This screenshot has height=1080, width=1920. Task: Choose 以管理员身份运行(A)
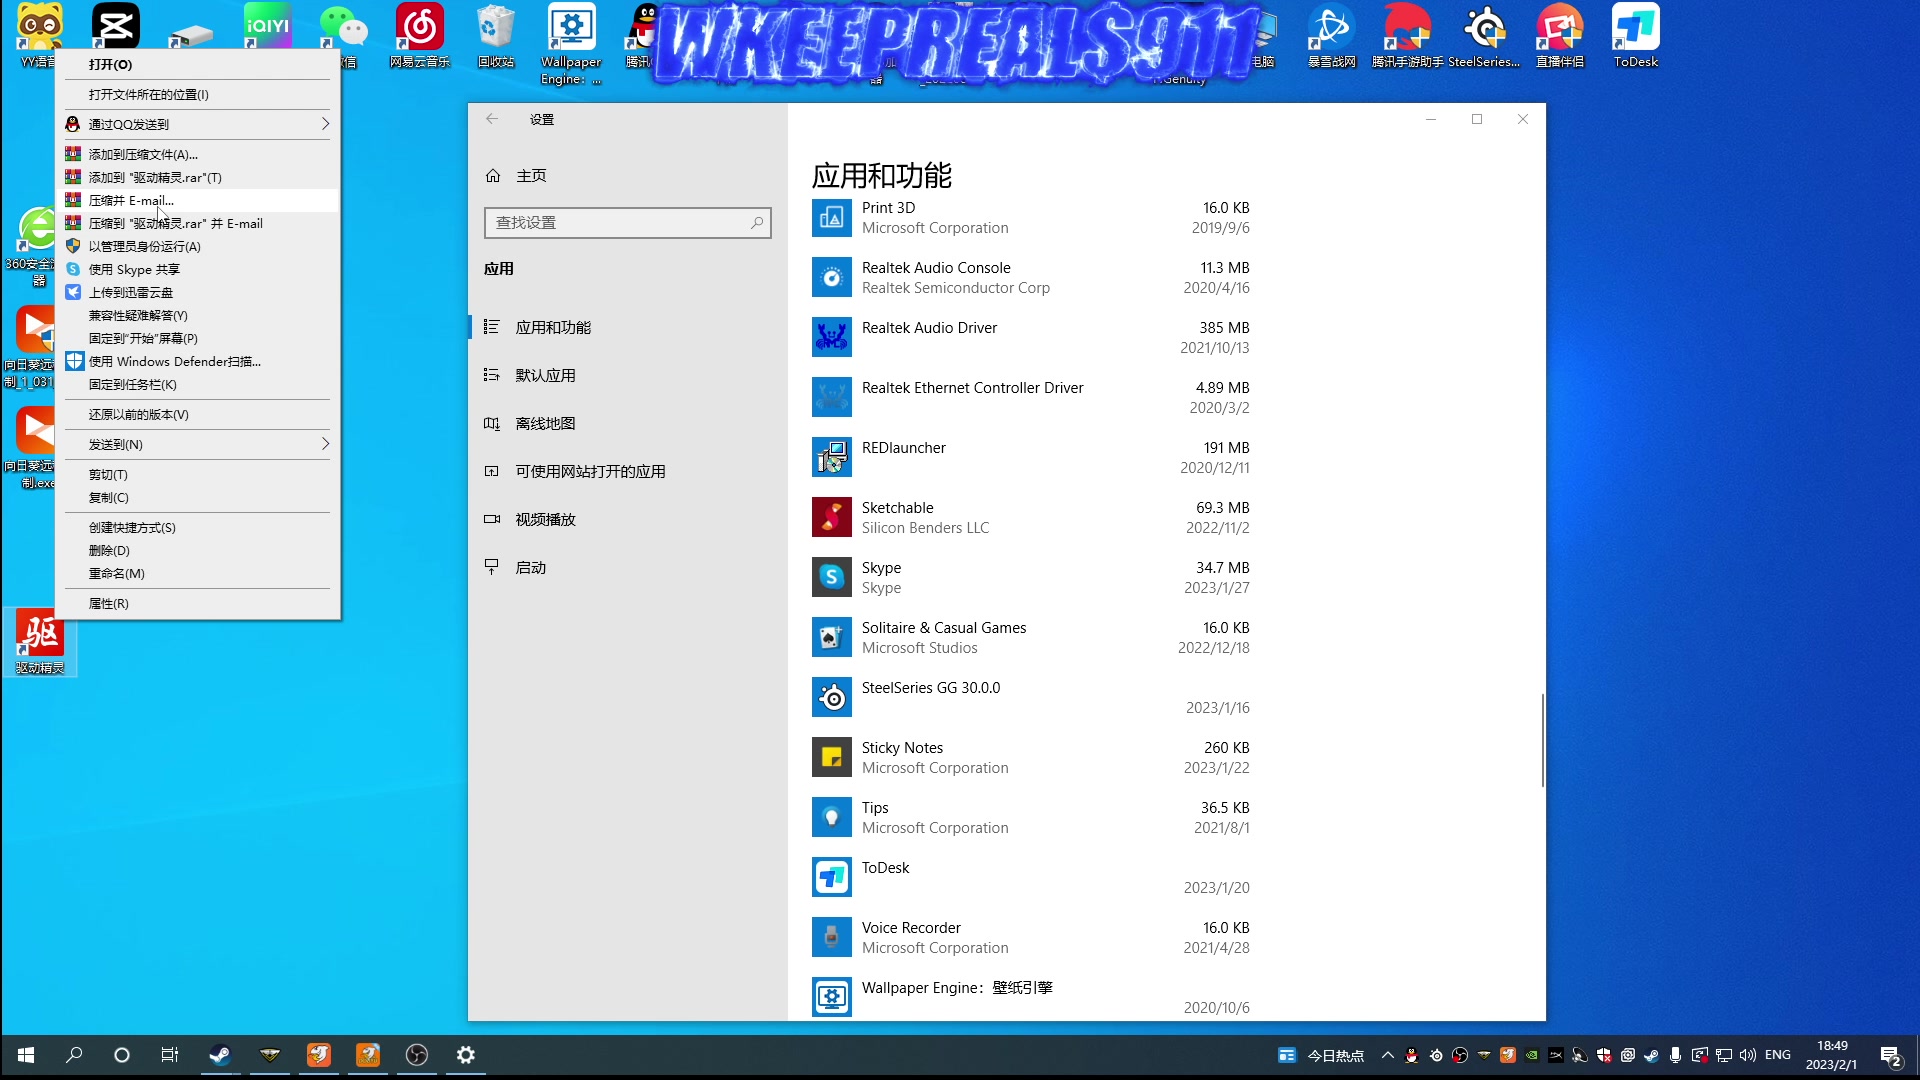click(x=198, y=246)
